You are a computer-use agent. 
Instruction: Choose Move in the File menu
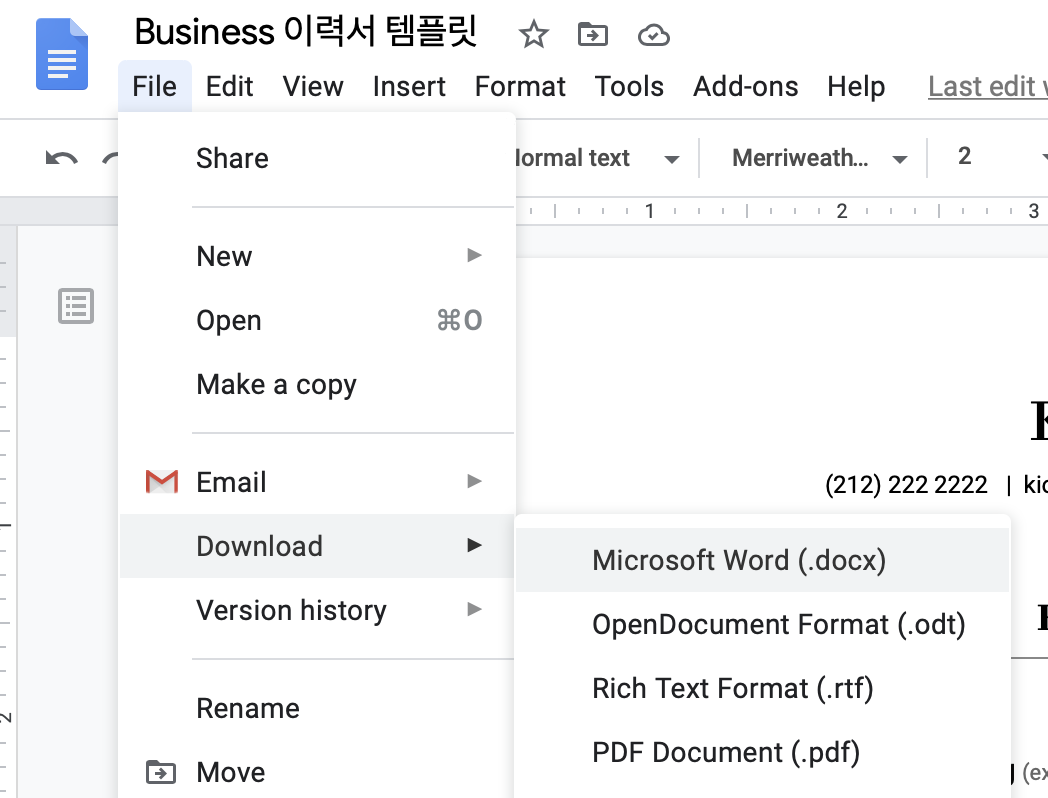[317, 772]
